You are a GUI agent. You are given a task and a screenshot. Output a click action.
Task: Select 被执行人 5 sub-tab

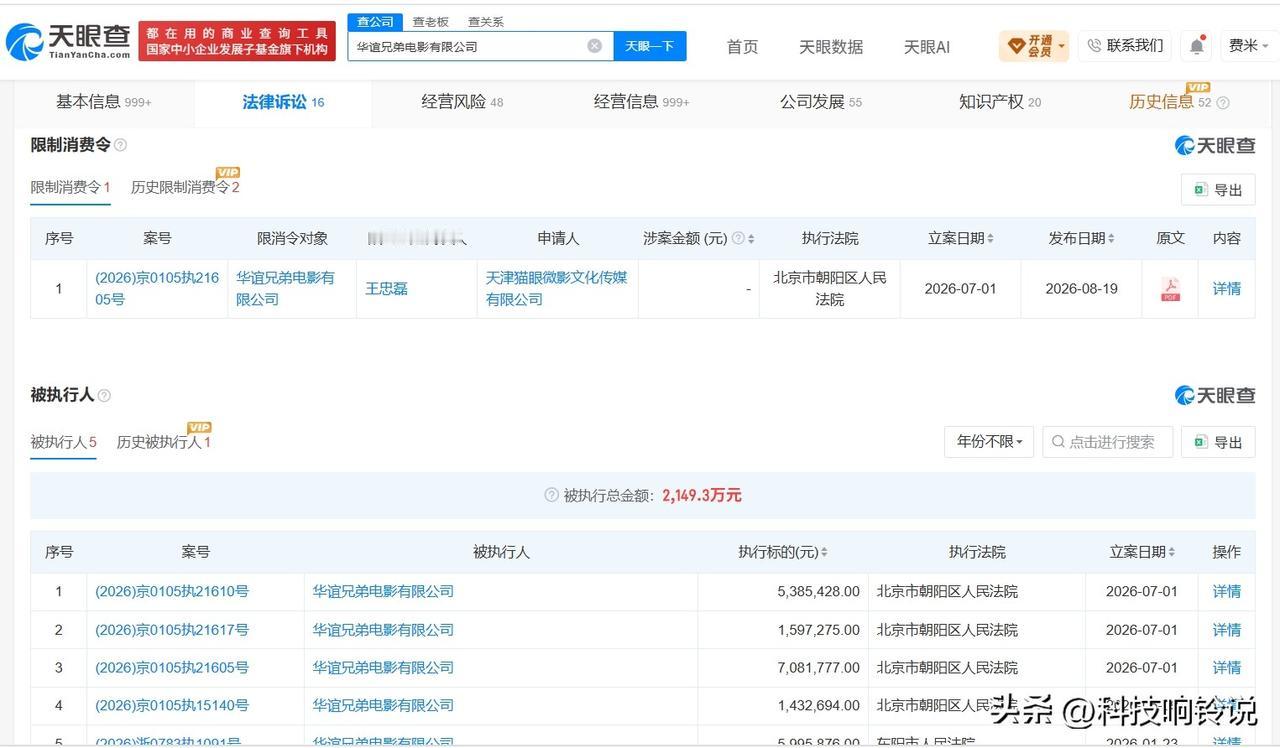coord(63,442)
